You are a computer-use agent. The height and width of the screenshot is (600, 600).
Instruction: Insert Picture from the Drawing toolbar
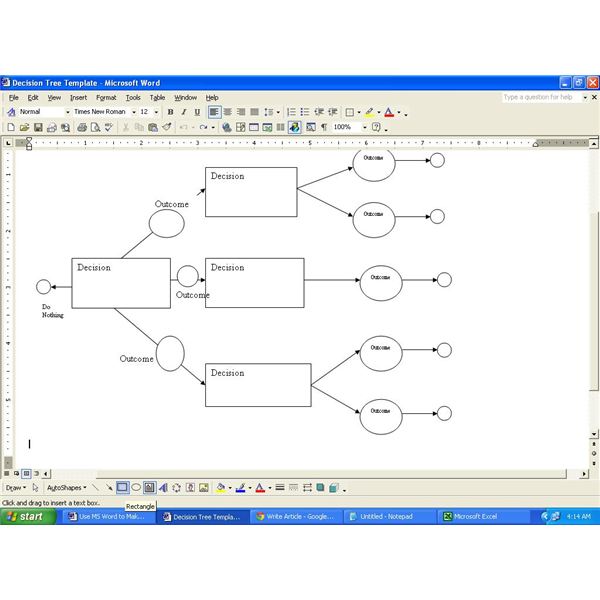204,488
